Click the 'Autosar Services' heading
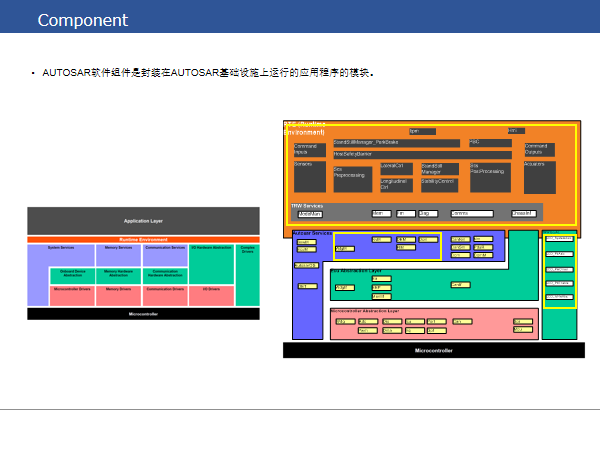Viewport: 600px width, 450px height. coord(312,233)
